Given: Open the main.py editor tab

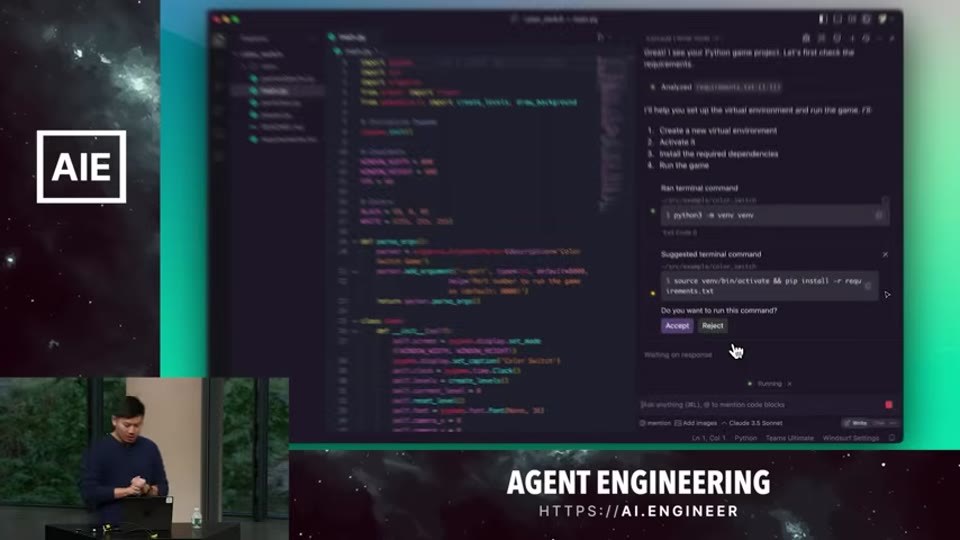Looking at the screenshot, I should [348, 37].
